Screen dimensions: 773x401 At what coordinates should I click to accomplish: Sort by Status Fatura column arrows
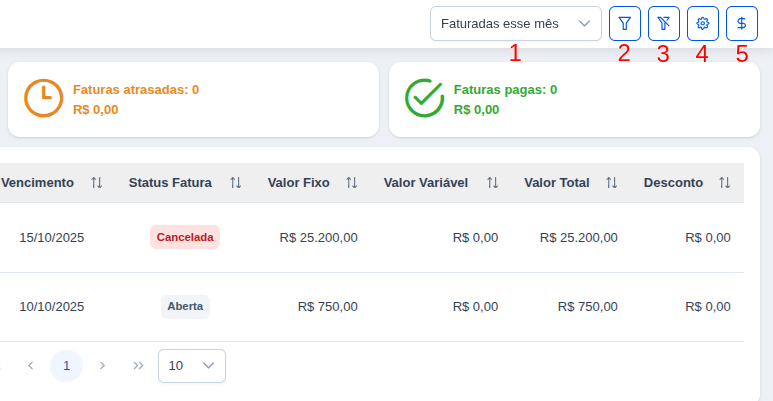236,183
